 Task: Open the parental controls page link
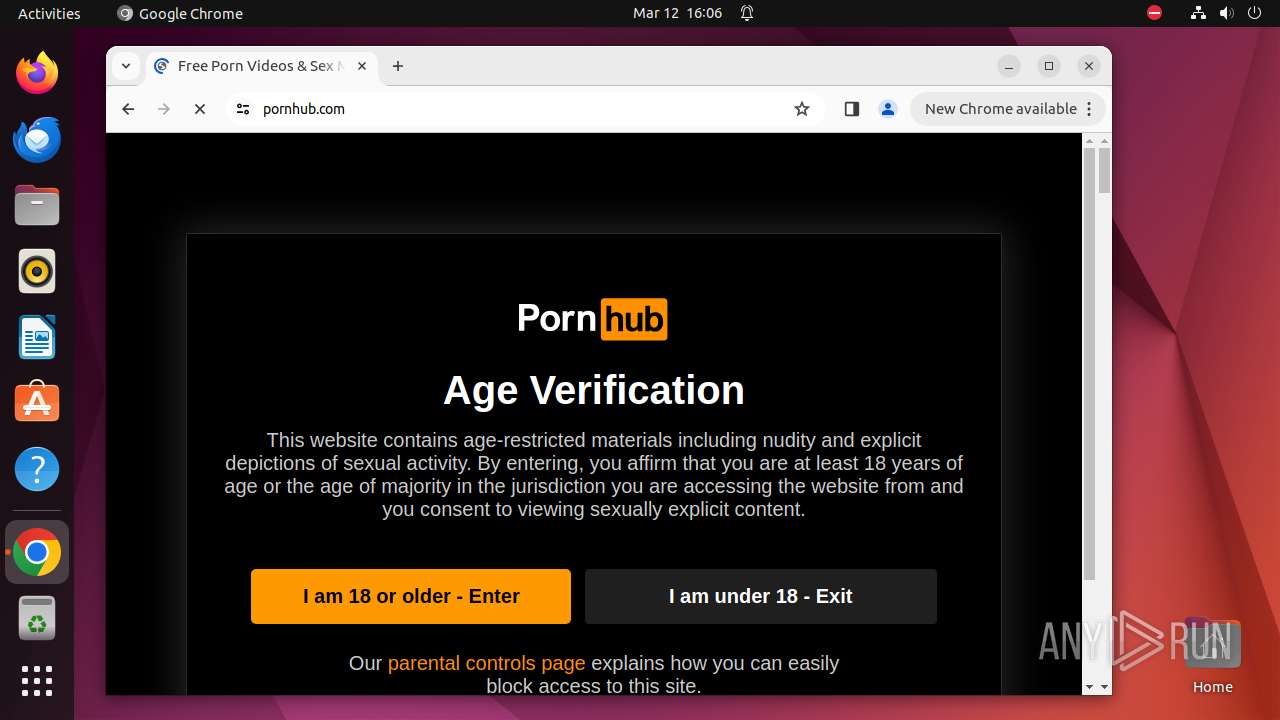tap(486, 663)
